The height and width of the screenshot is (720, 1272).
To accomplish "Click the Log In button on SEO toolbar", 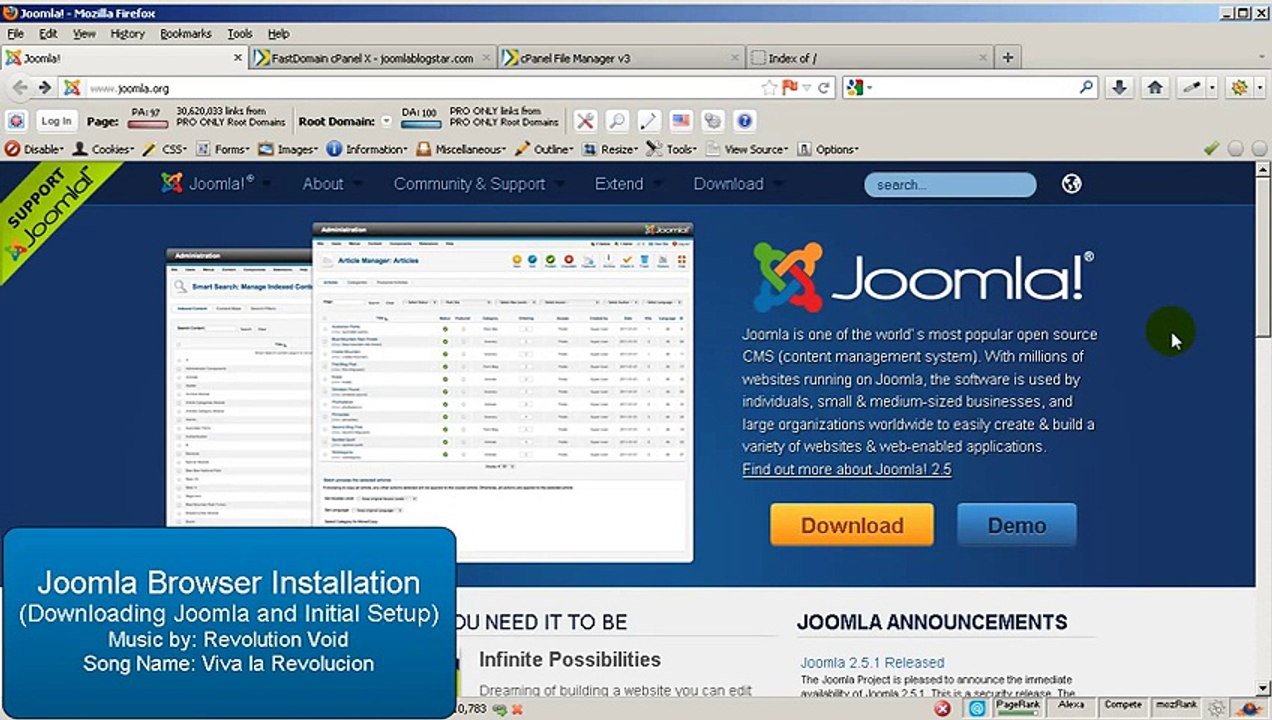I will (x=56, y=121).
